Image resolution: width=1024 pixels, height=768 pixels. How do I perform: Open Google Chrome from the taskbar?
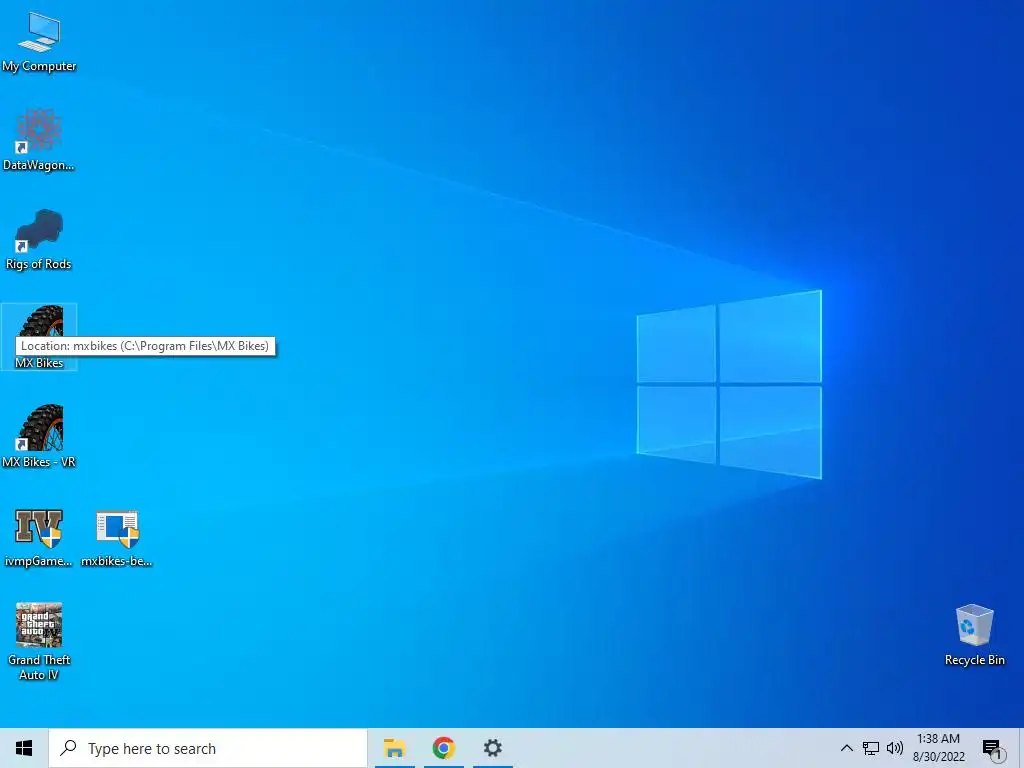coord(443,748)
